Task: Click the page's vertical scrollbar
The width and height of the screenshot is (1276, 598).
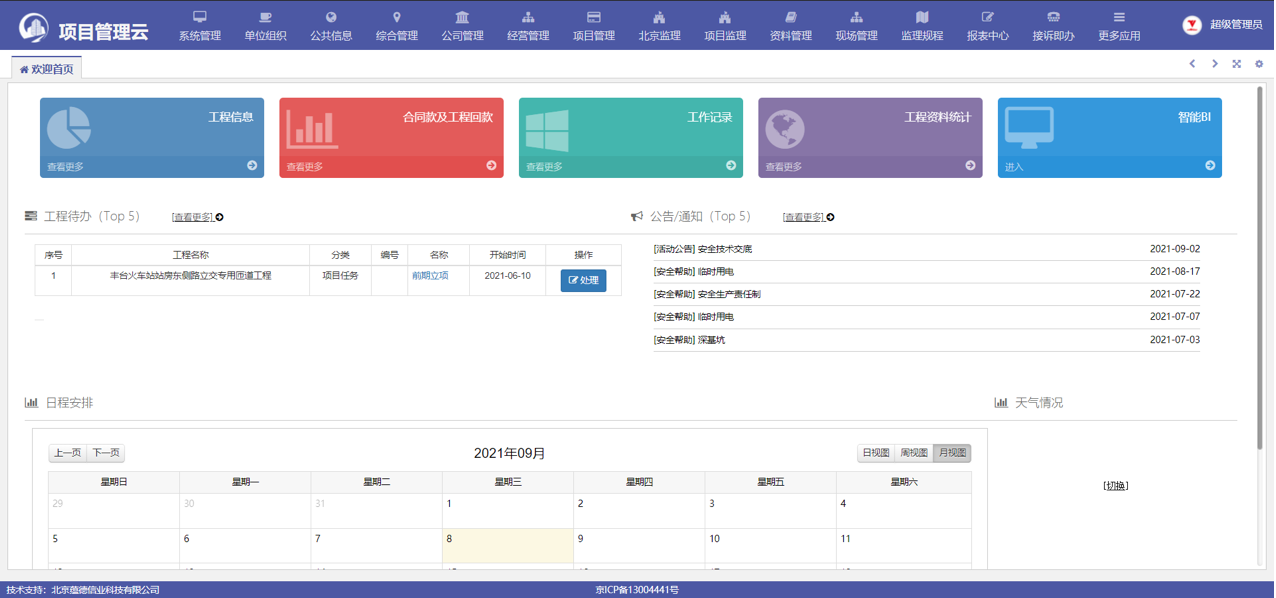Action: click(1259, 270)
